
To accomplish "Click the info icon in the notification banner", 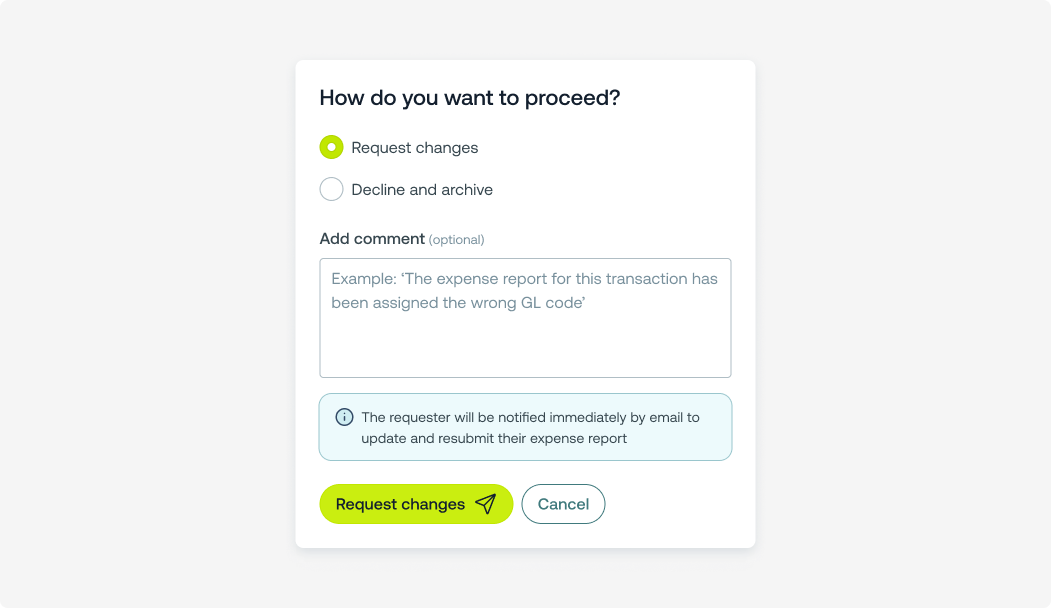I will tap(344, 417).
